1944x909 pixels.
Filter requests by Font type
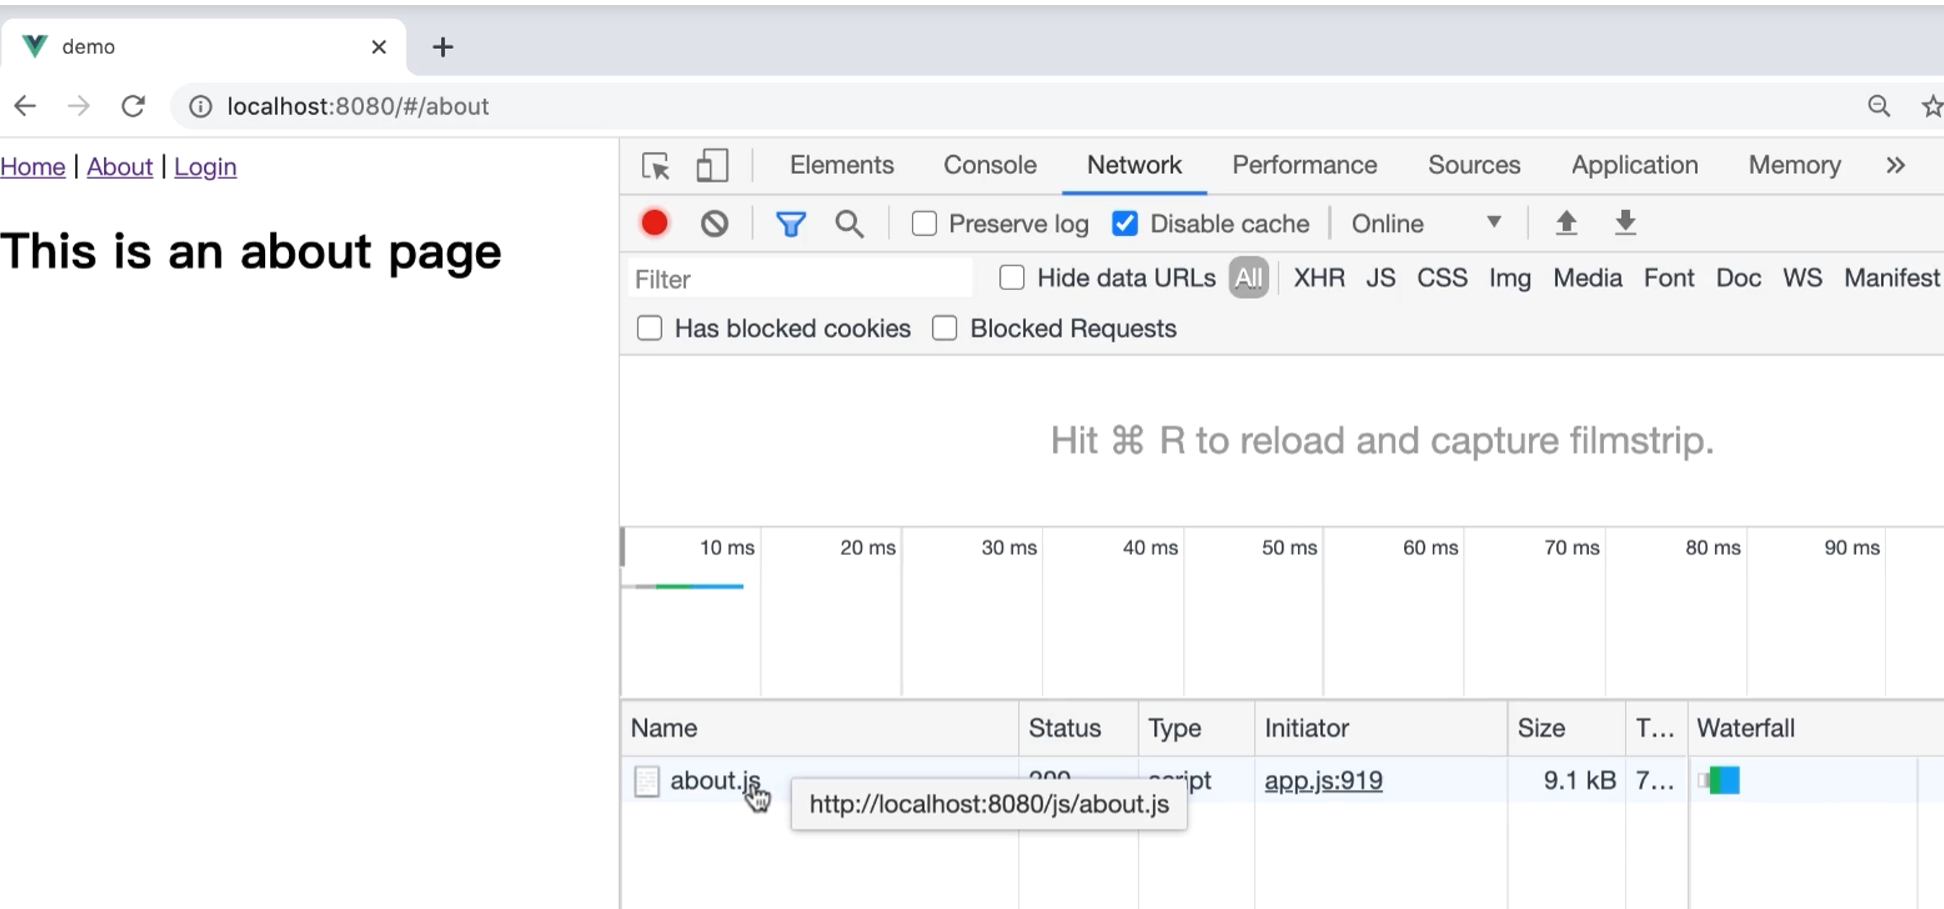[1669, 278]
